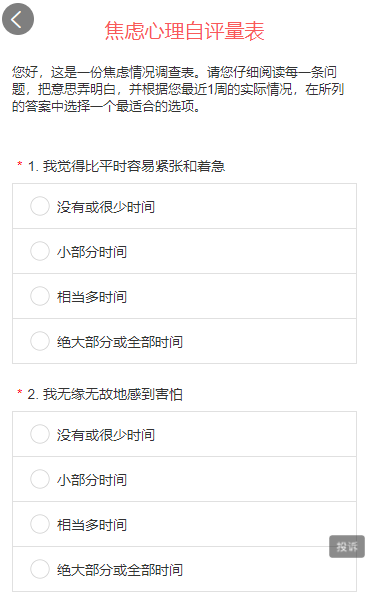Select 没有或很少时间 radio for question 2
The height and width of the screenshot is (595, 370).
click(40, 434)
